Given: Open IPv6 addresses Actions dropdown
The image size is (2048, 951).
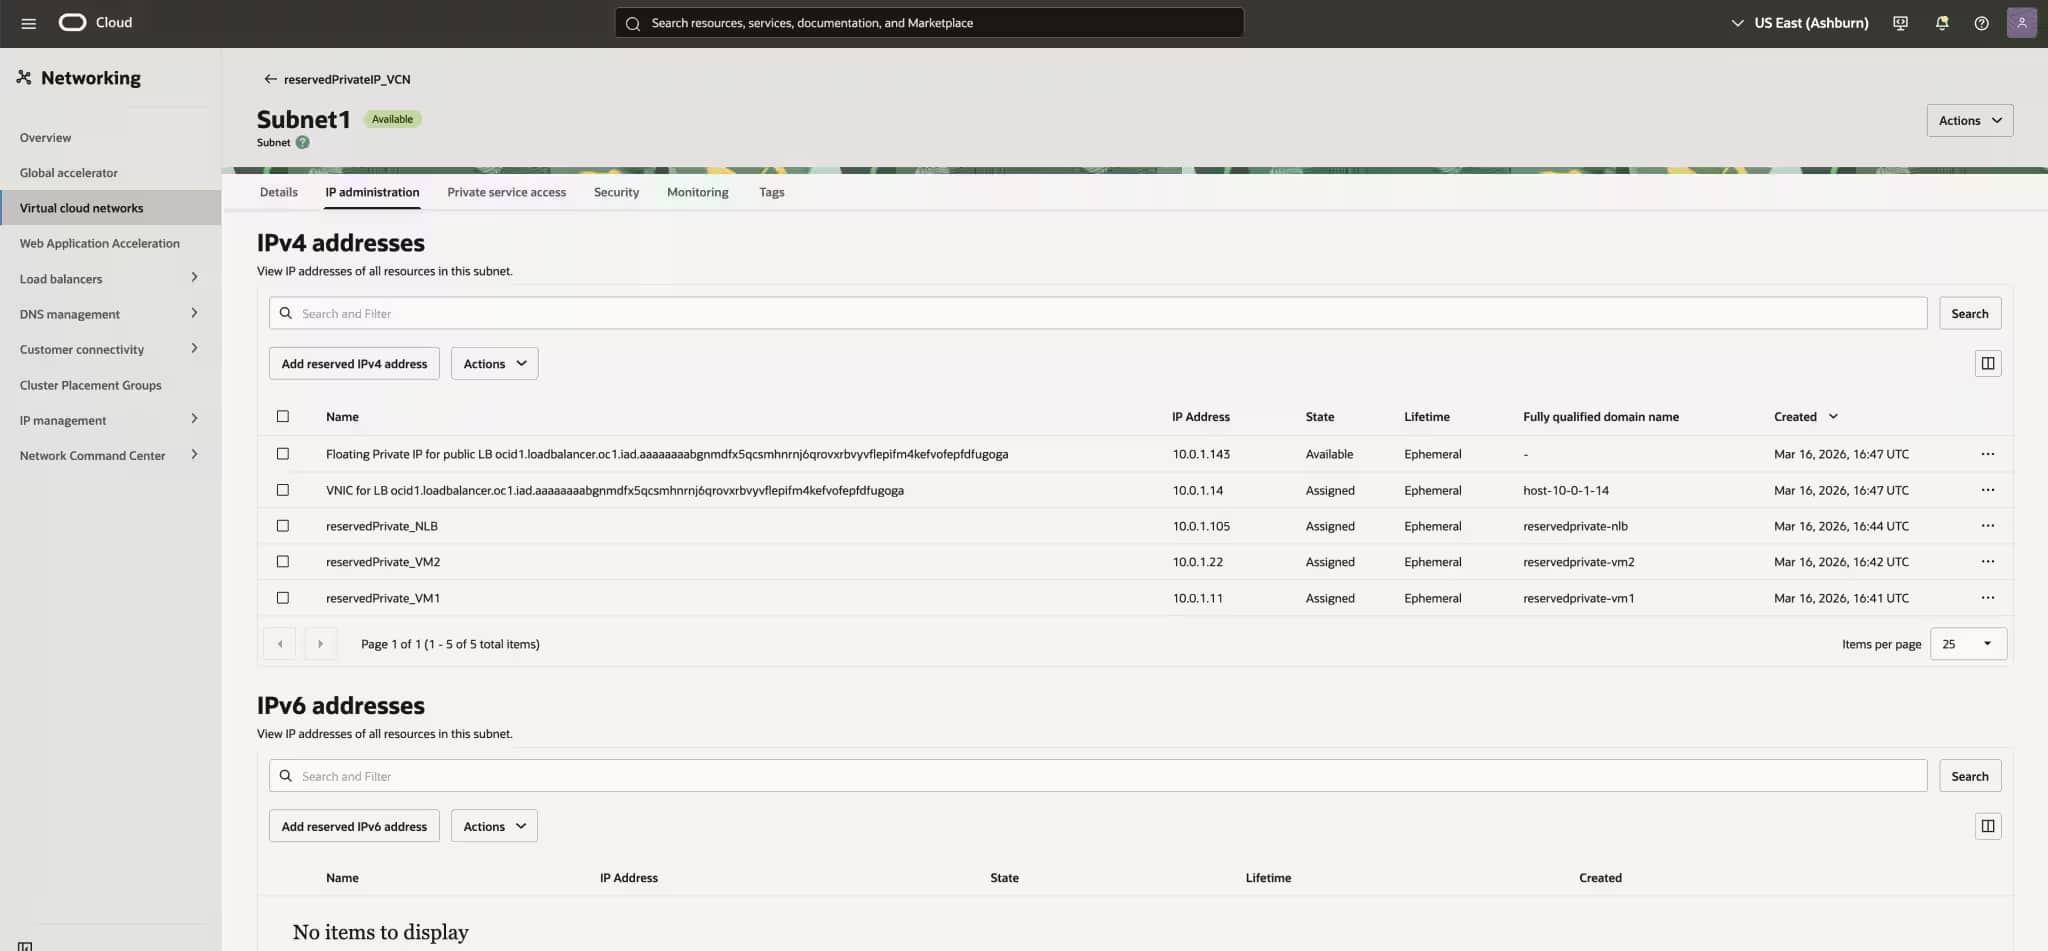Looking at the screenshot, I should pyautogui.click(x=494, y=826).
